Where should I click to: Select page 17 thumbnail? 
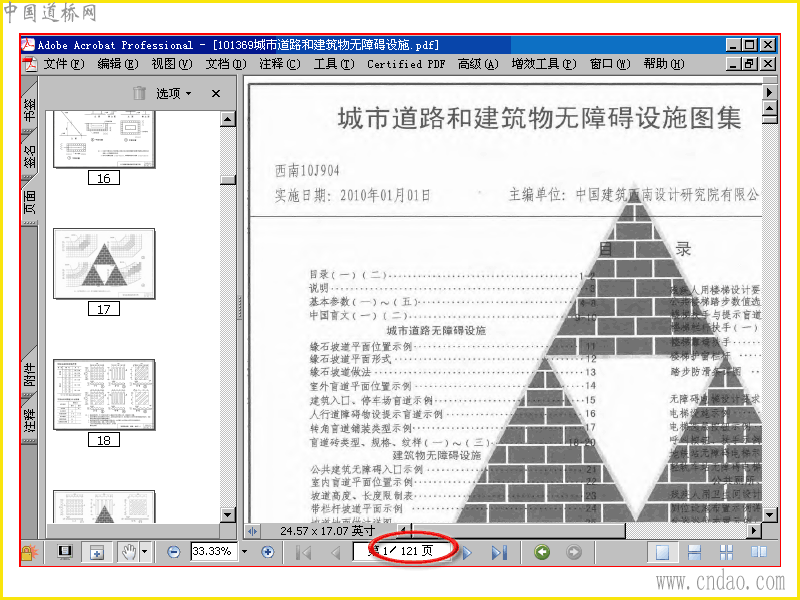click(x=104, y=264)
